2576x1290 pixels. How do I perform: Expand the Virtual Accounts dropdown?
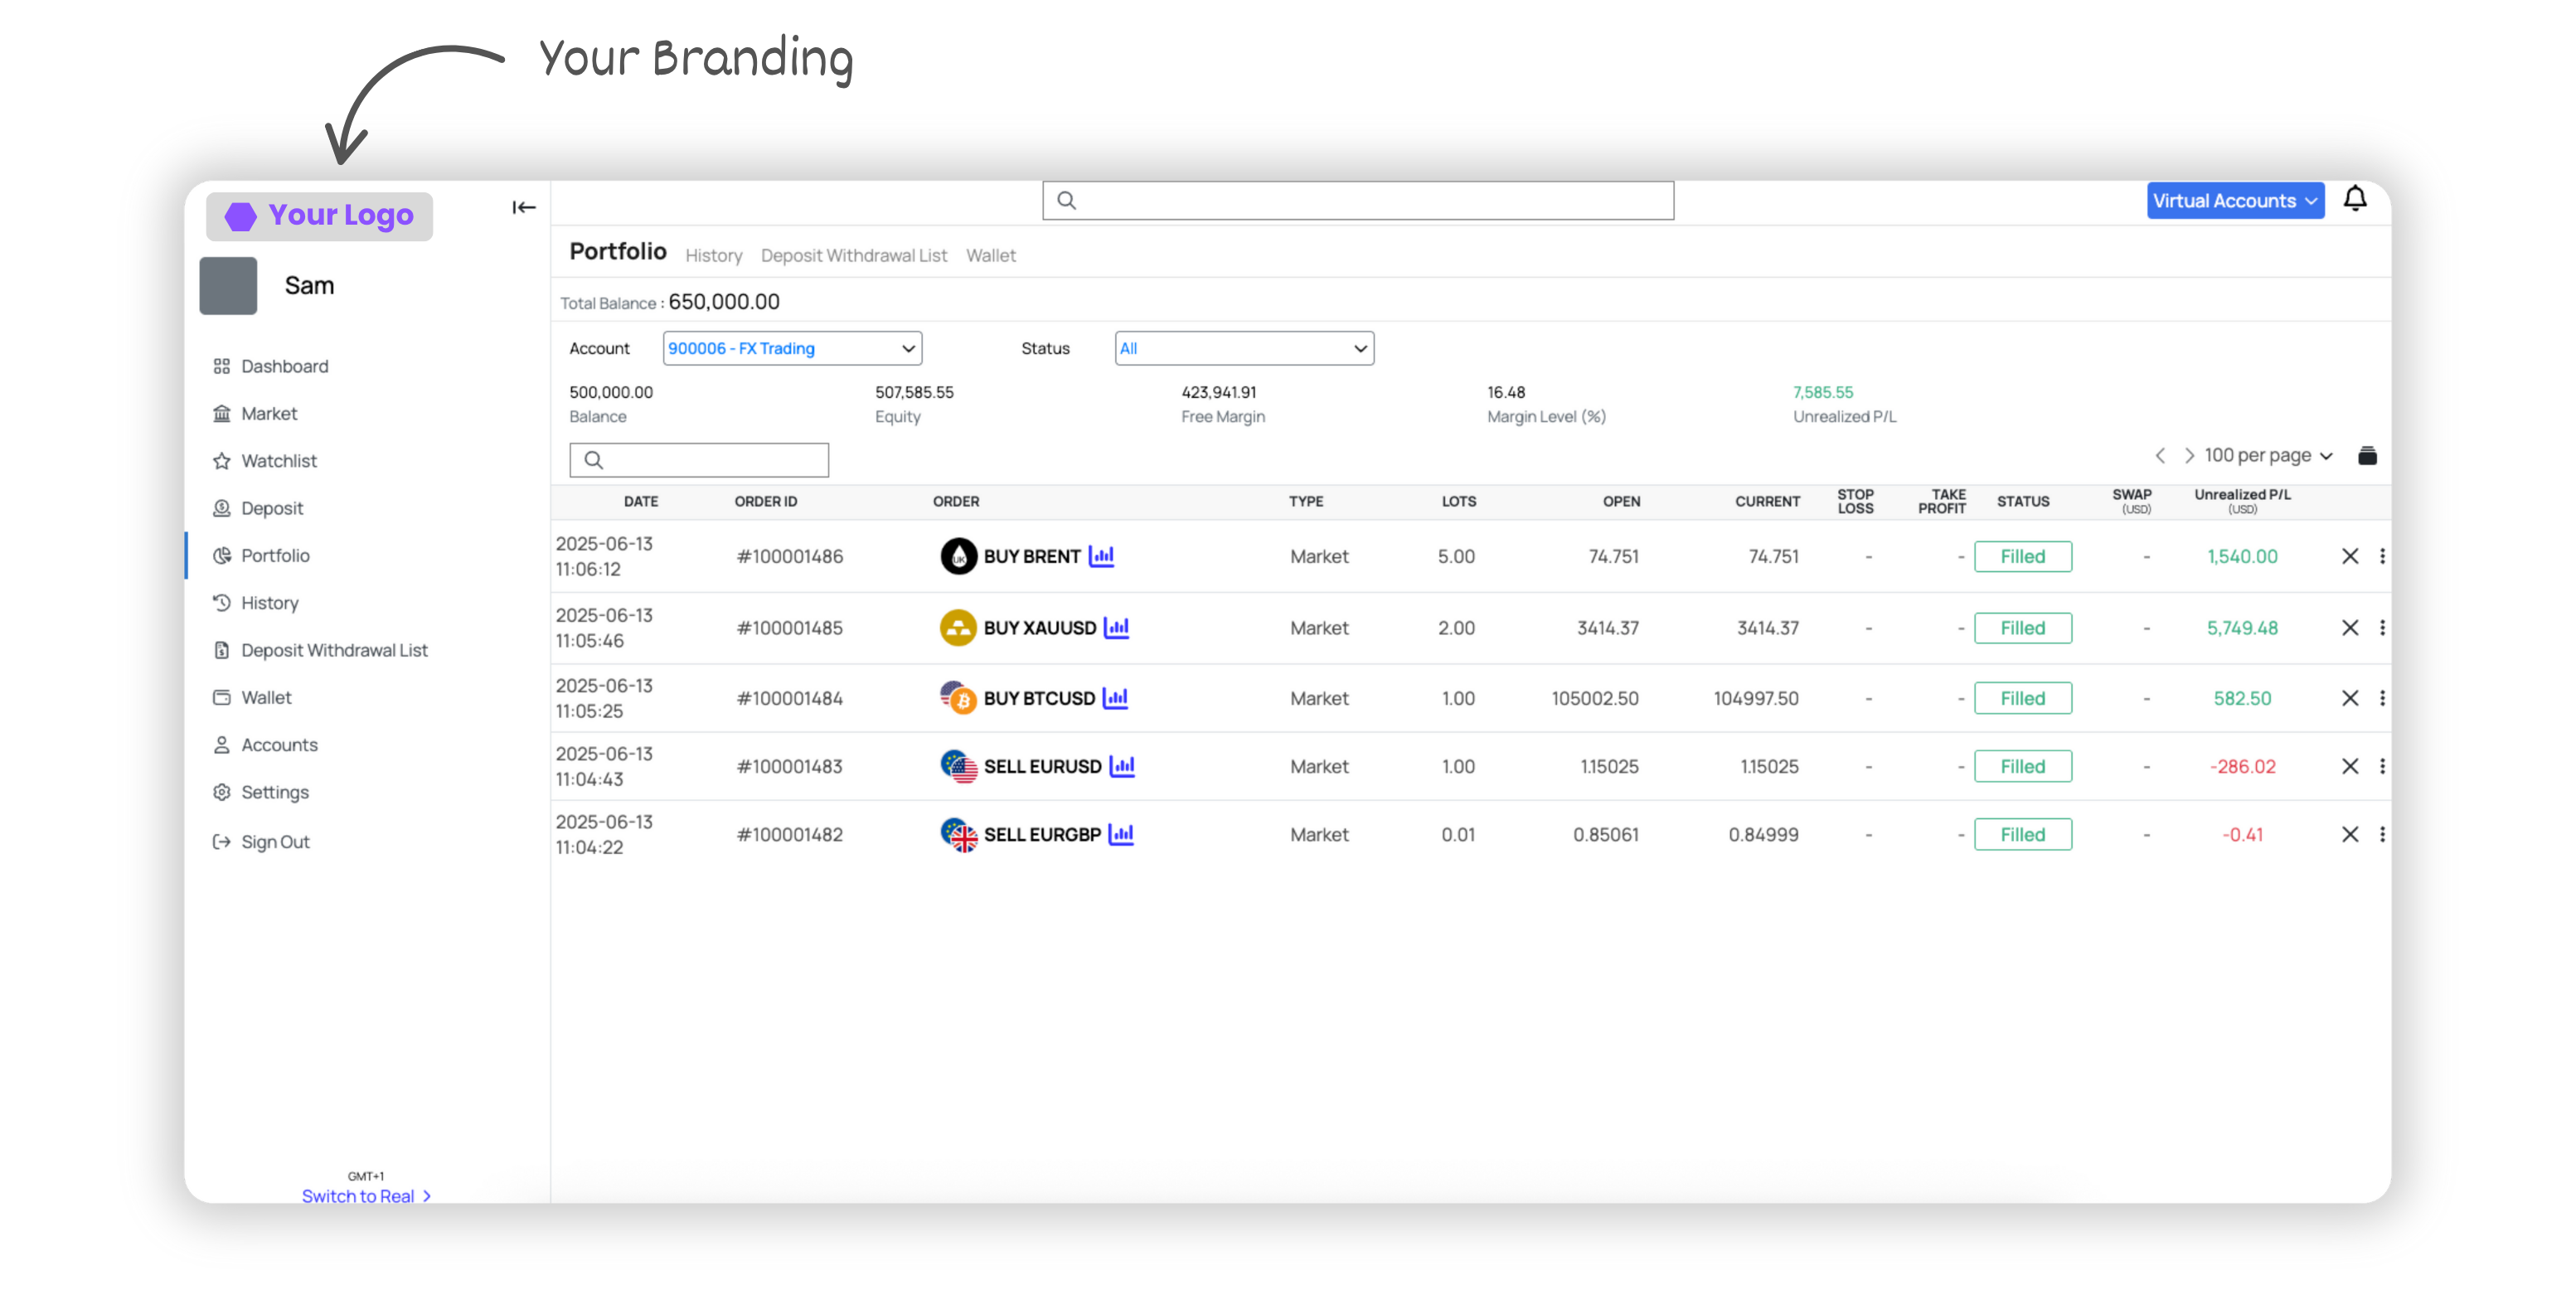tap(2234, 201)
